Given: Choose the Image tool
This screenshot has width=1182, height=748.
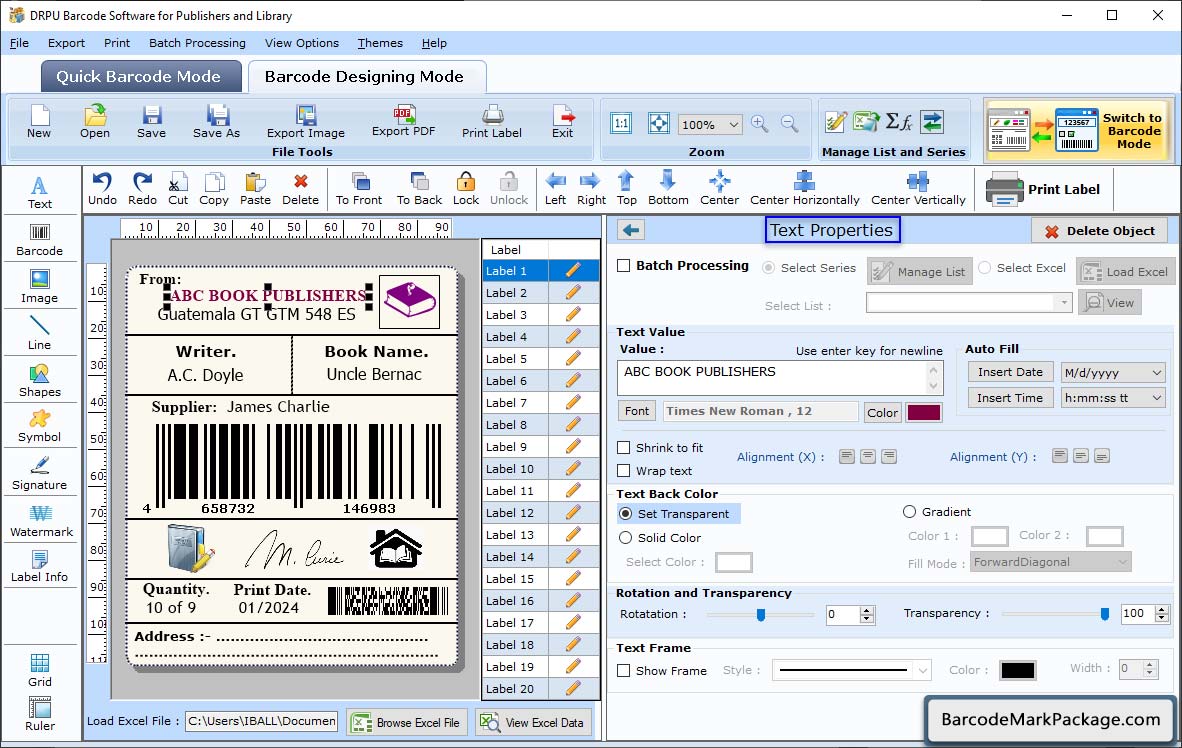Looking at the screenshot, I should pyautogui.click(x=39, y=287).
